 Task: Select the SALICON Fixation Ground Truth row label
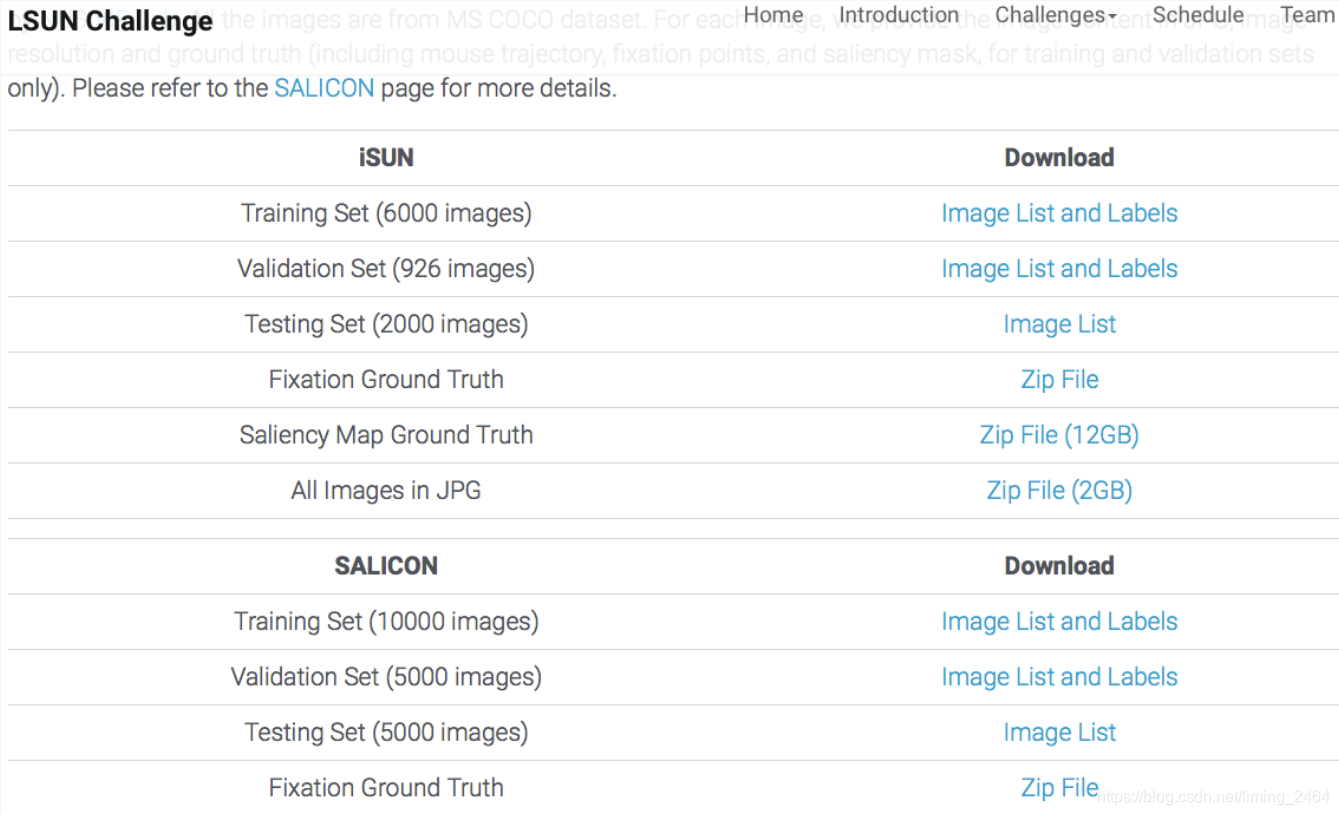(x=386, y=788)
